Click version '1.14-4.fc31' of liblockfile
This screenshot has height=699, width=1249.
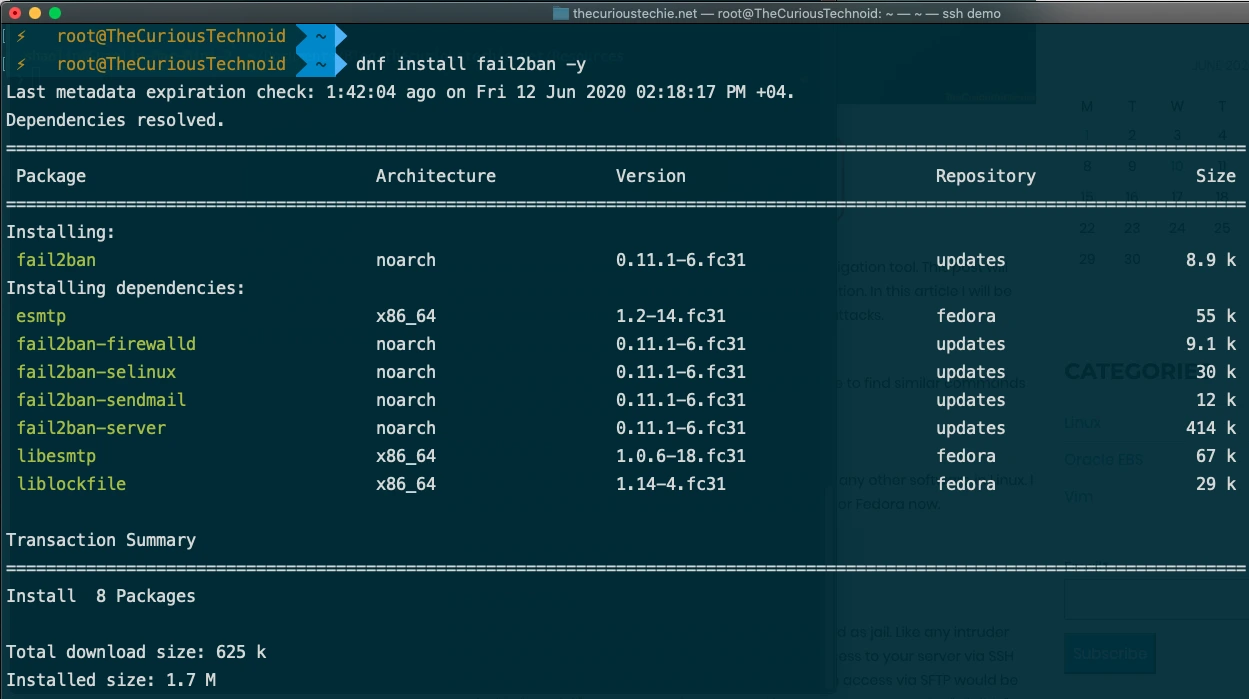[671, 484]
